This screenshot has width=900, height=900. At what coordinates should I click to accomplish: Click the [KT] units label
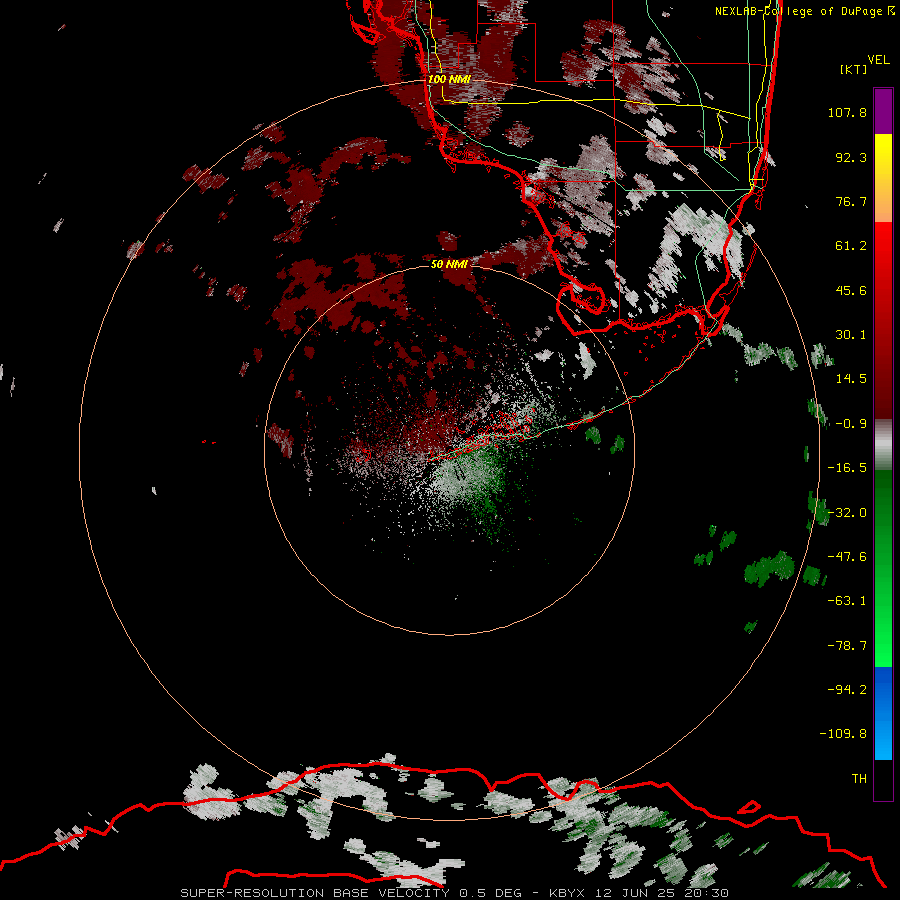tap(854, 69)
